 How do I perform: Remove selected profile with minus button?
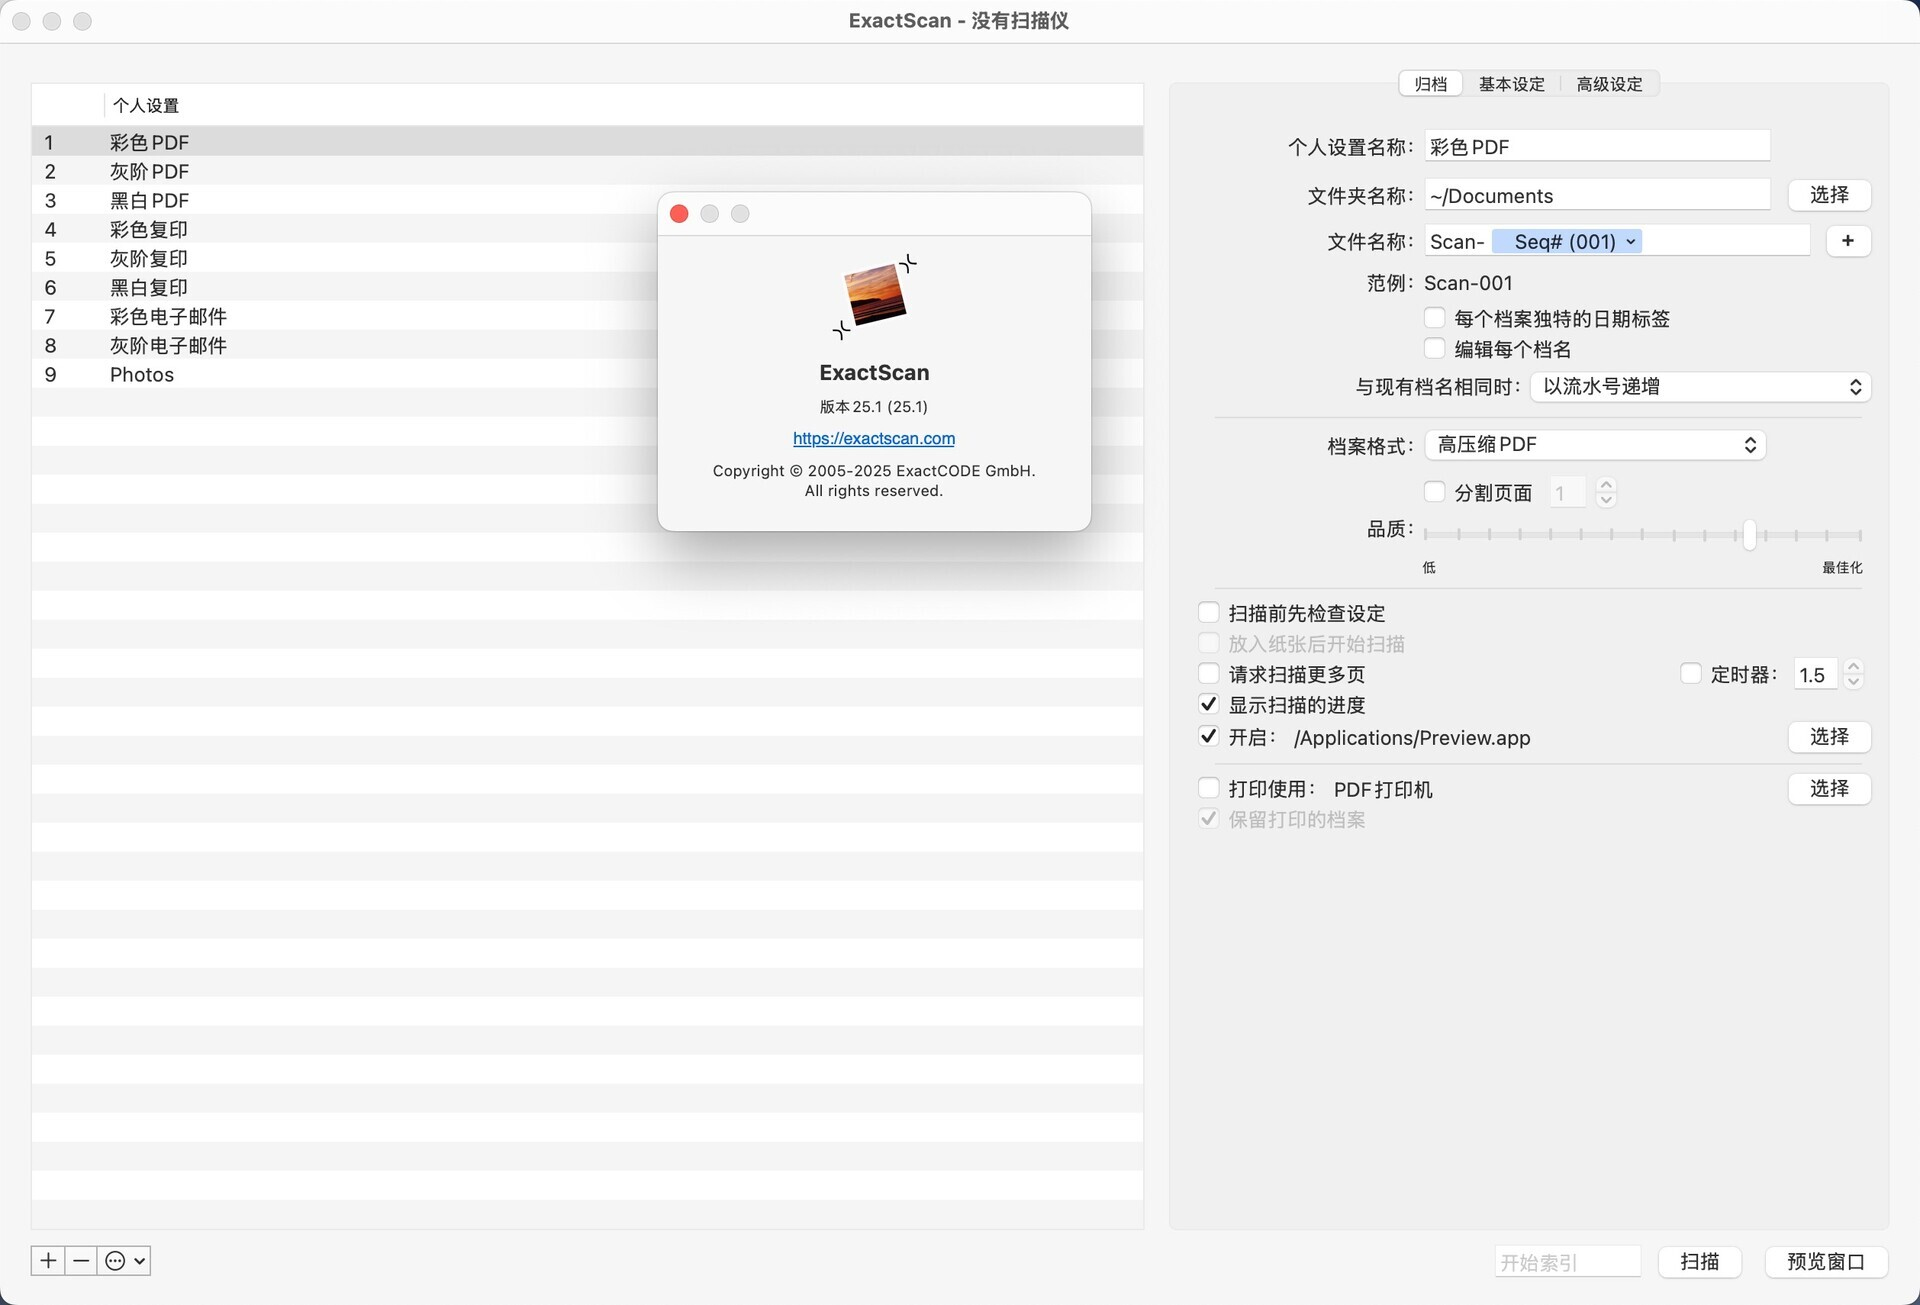[x=81, y=1260]
